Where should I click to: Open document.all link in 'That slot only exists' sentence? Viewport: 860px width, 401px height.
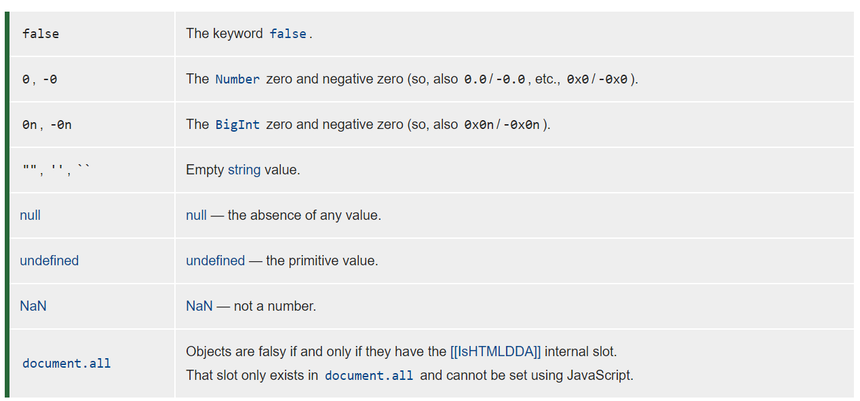[368, 376]
